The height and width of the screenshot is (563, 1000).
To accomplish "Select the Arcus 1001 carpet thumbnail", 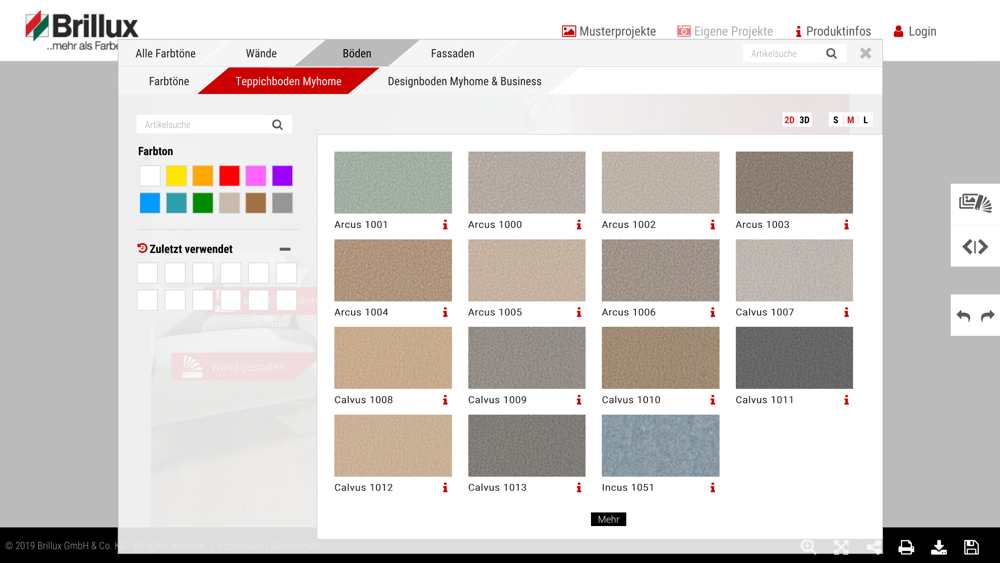I will tap(393, 182).
